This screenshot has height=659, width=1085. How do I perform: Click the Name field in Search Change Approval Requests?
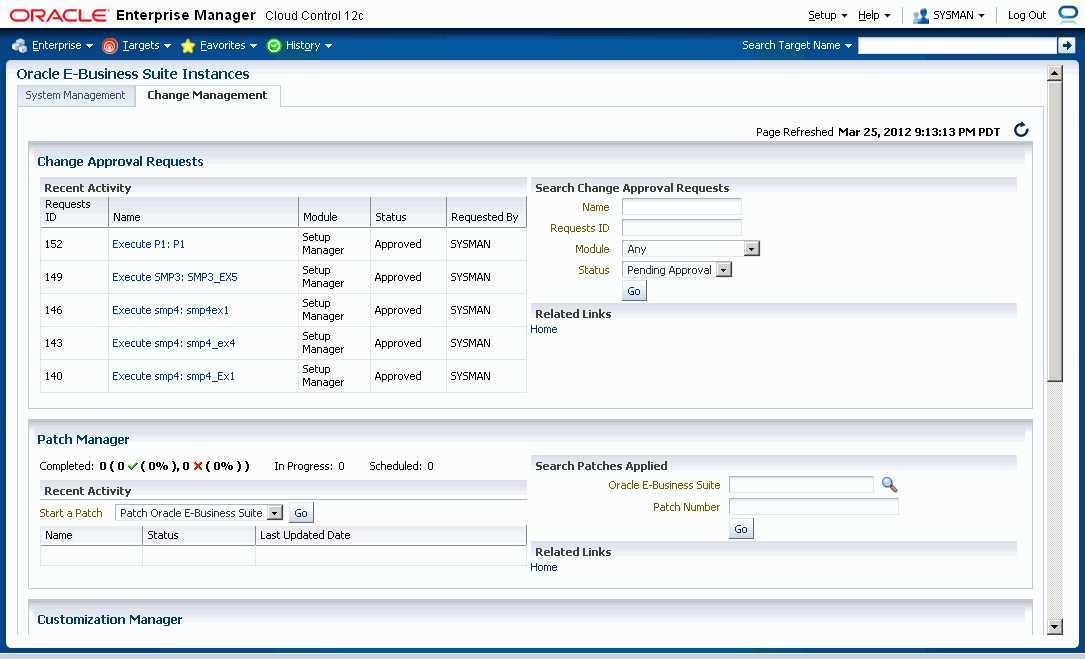tap(682, 206)
